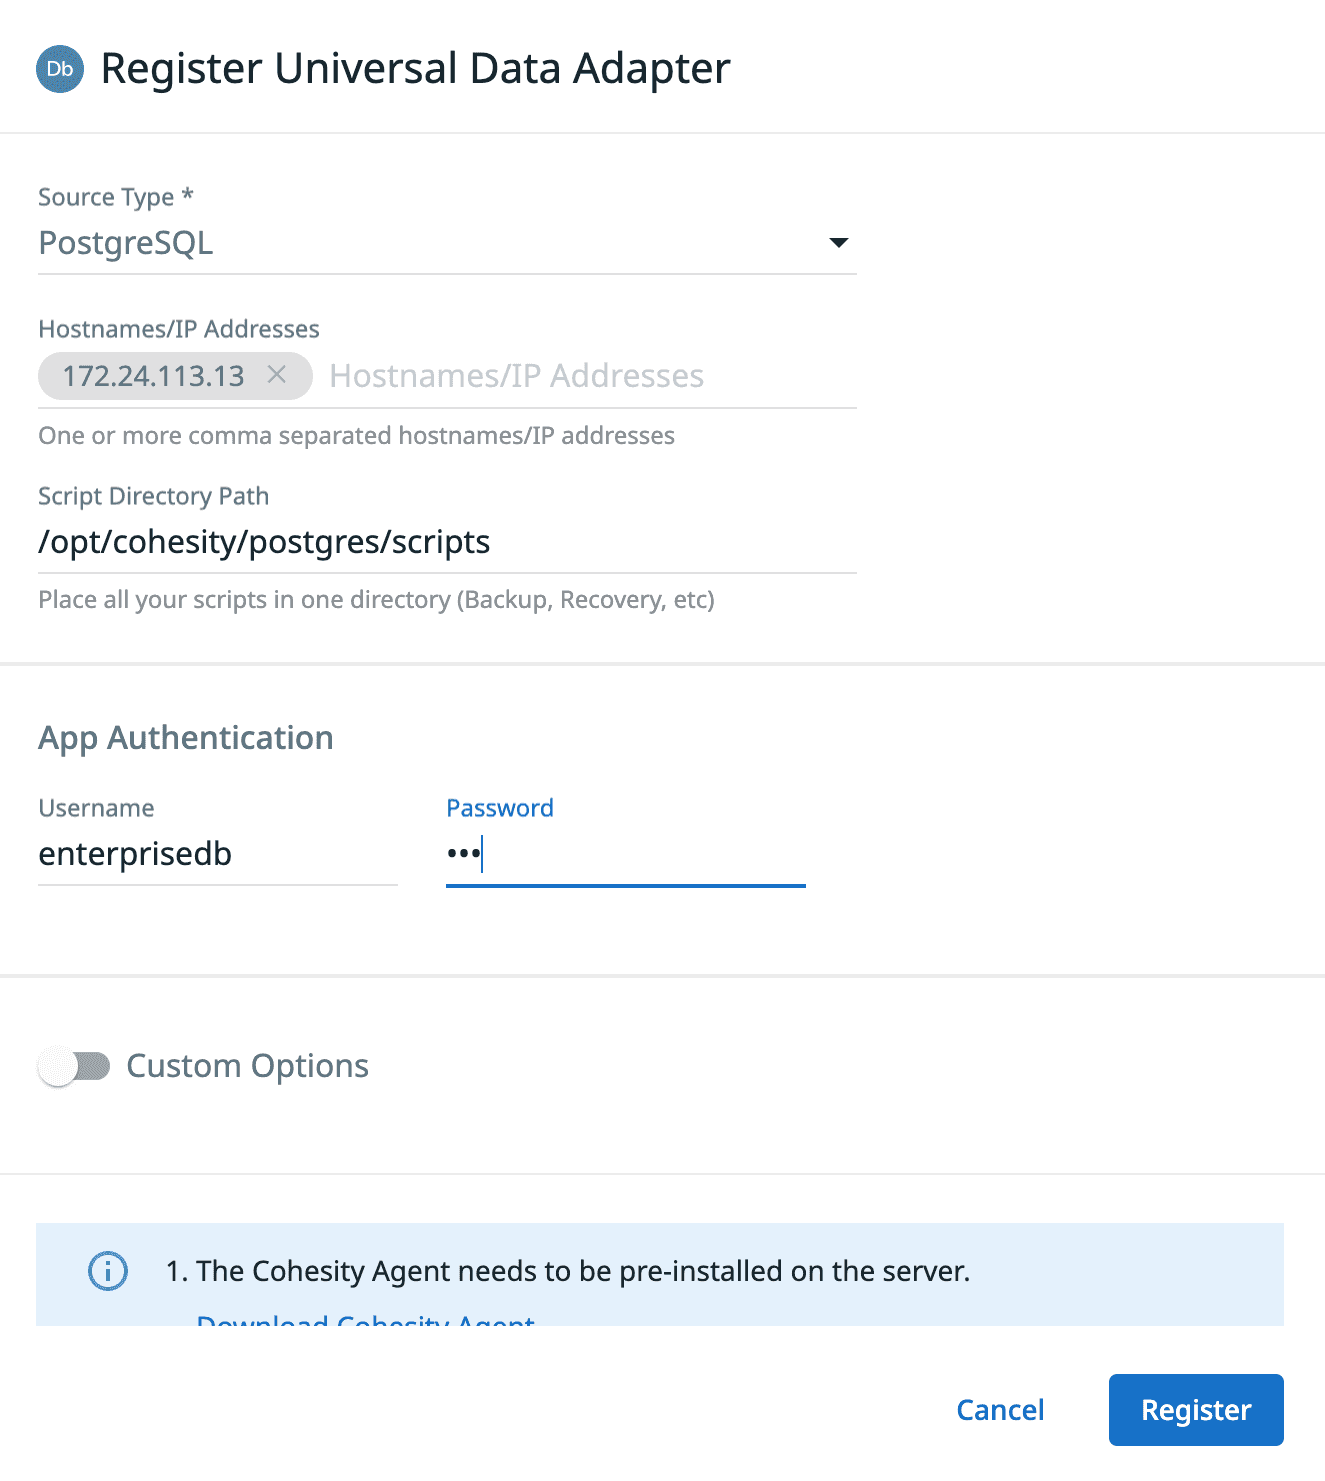
Task: Click the App Authentication section heading
Action: (185, 738)
